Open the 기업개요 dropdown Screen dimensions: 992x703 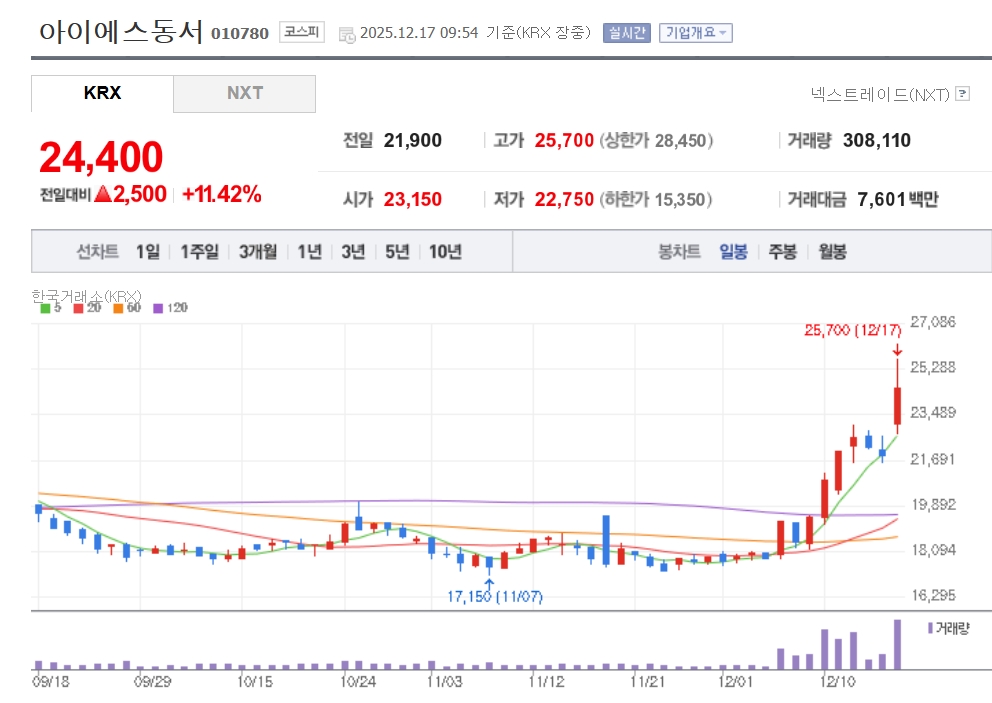(695, 33)
